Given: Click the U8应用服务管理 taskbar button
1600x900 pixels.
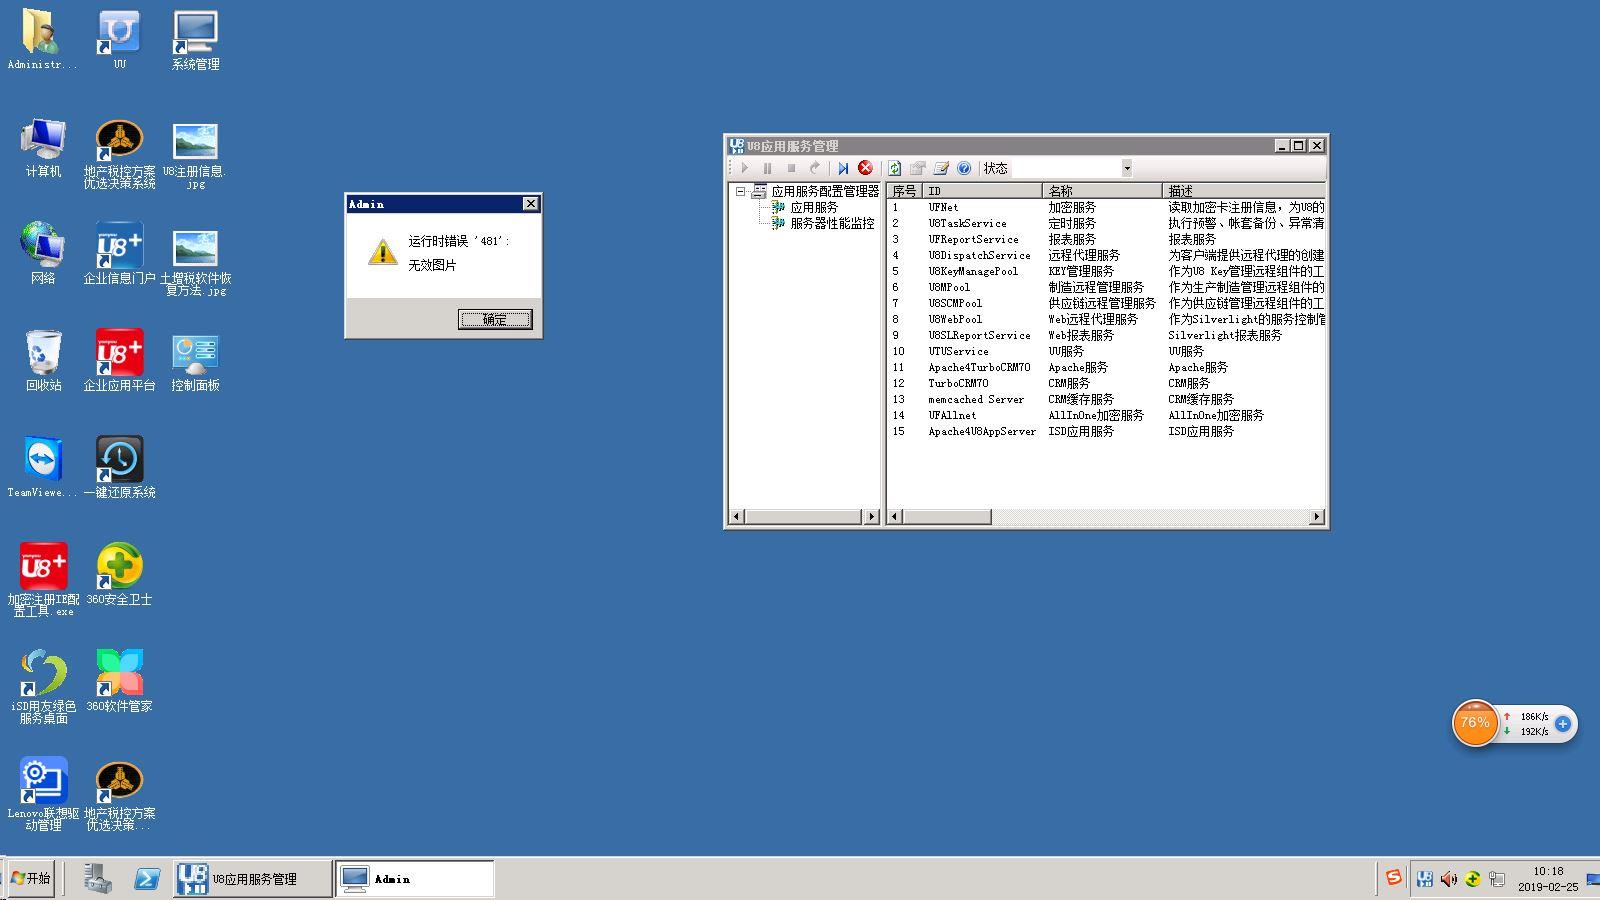Looking at the screenshot, I should pyautogui.click(x=252, y=878).
